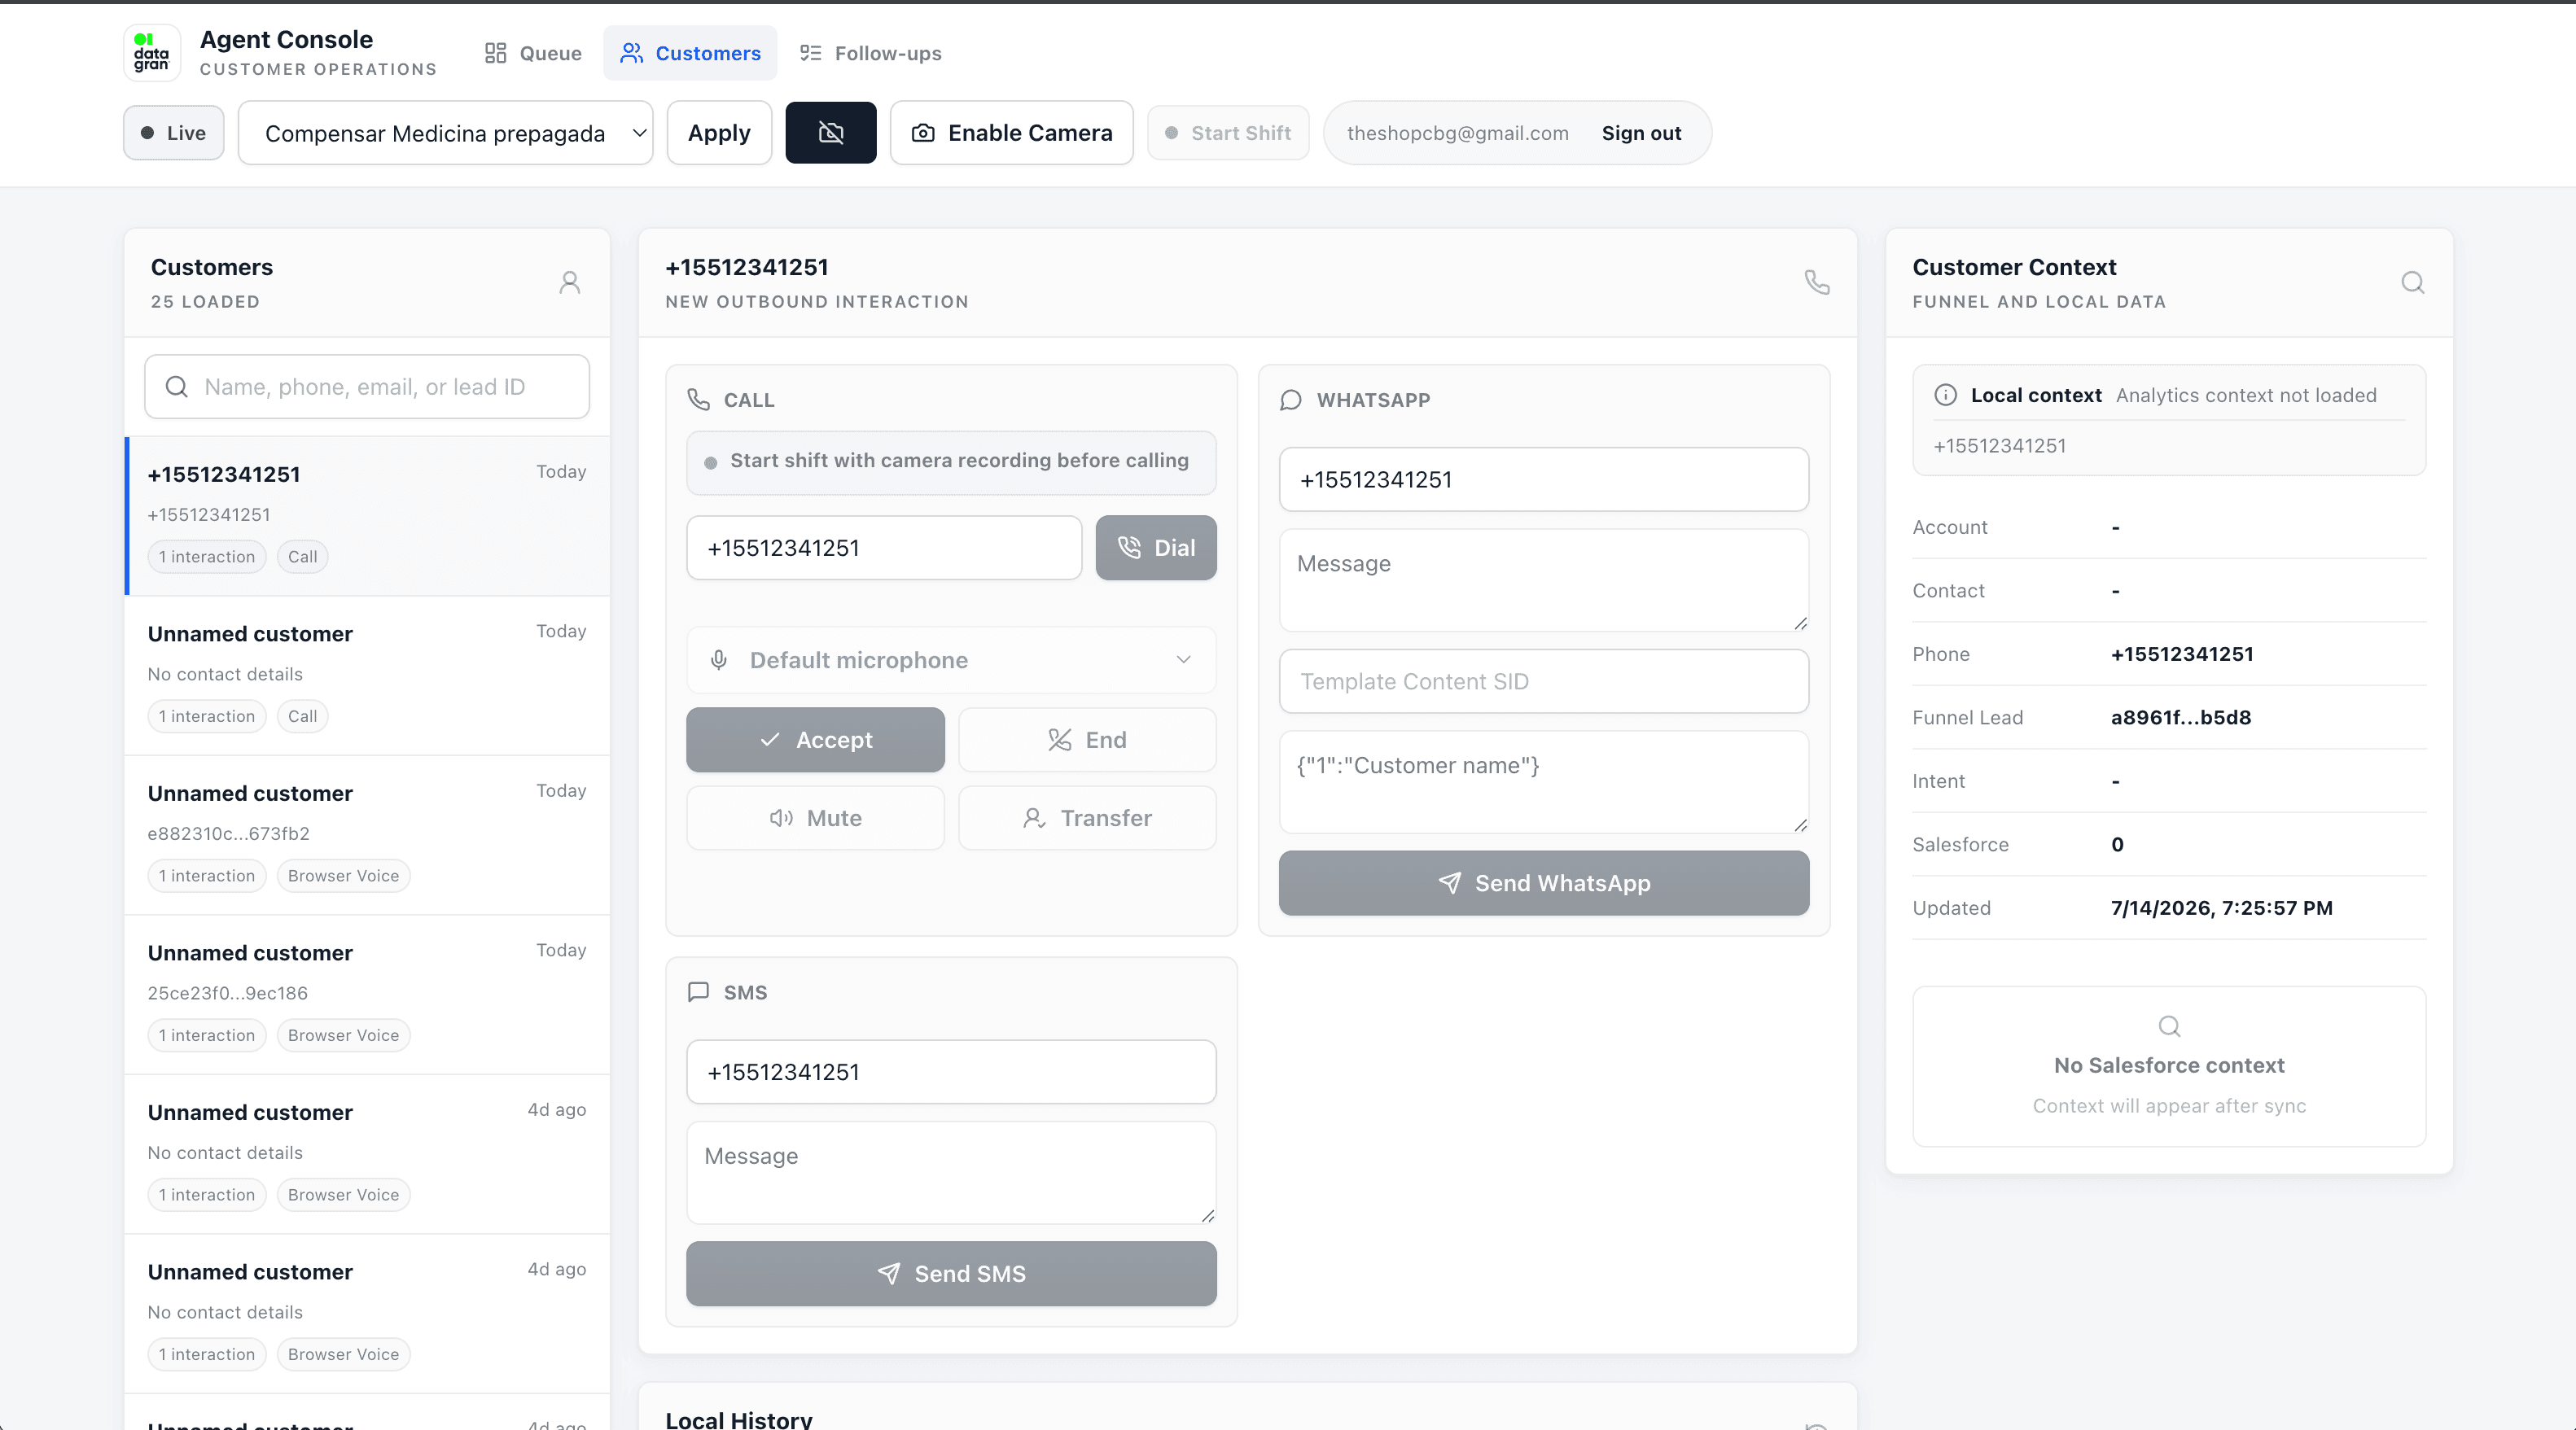
Task: Click the theshopcbg@gmail.com account email
Action: tap(1457, 133)
